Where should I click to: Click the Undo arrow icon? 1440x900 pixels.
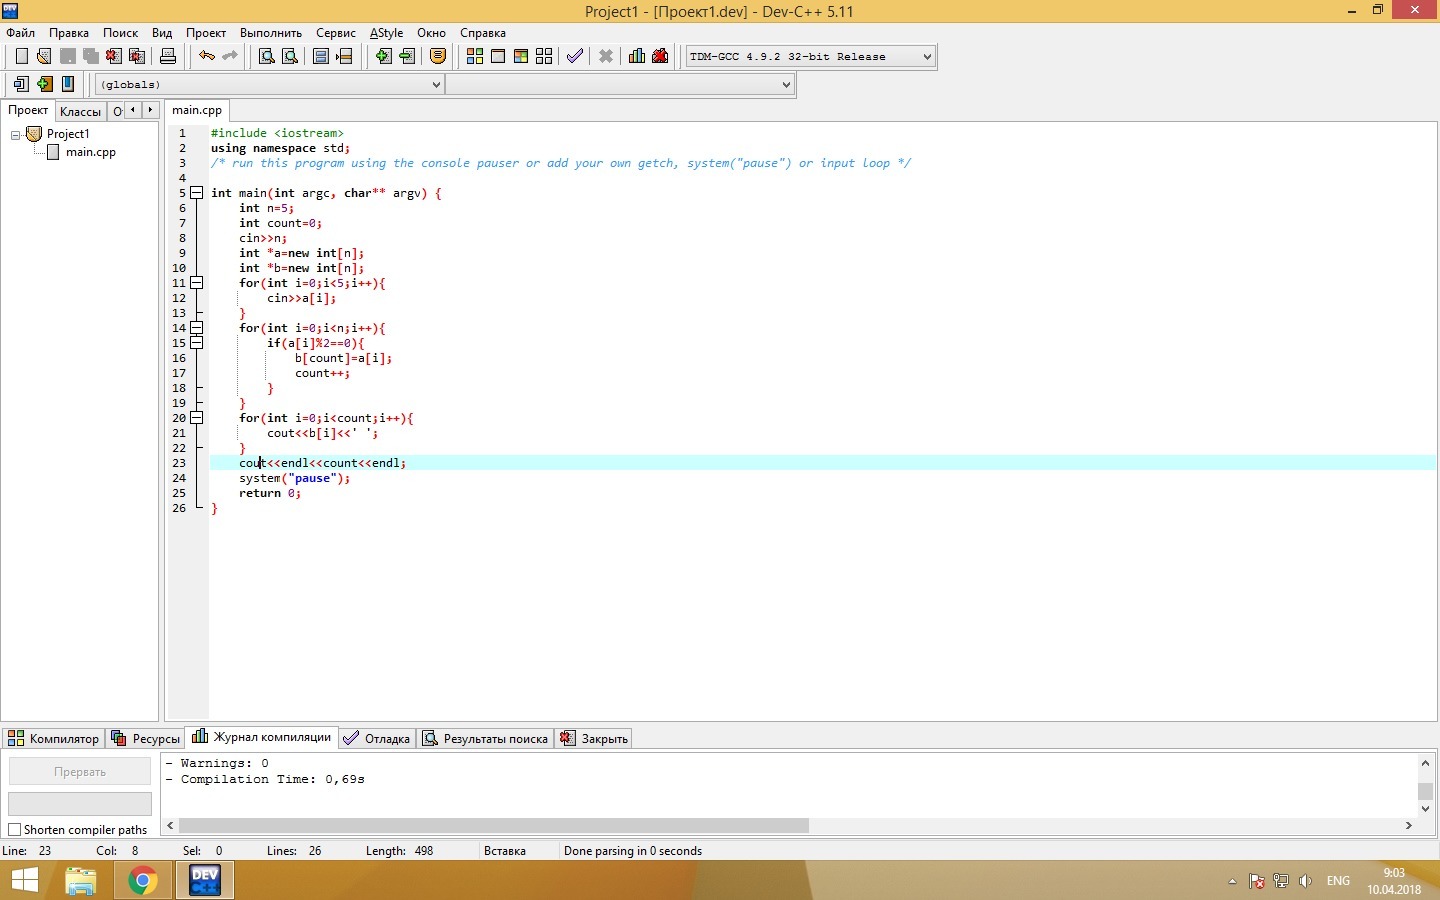coord(206,57)
